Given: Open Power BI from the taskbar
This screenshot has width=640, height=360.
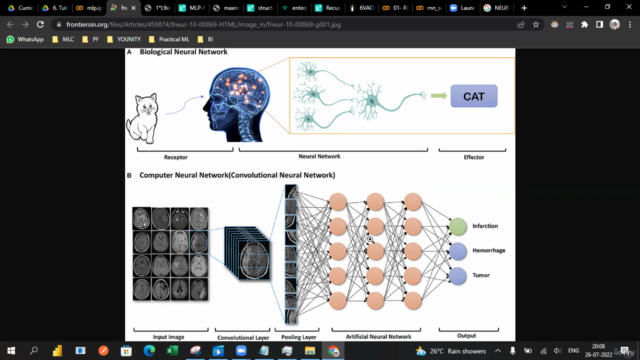Looking at the screenshot, I should click(57, 351).
